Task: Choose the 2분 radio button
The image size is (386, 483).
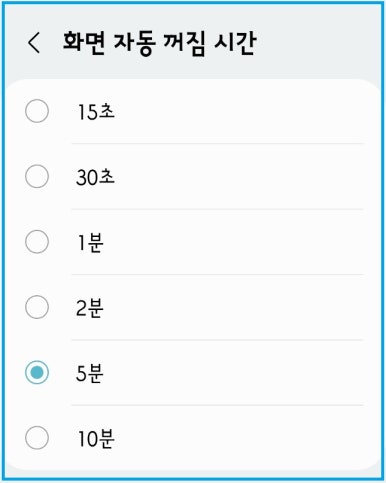Action: tap(37, 307)
